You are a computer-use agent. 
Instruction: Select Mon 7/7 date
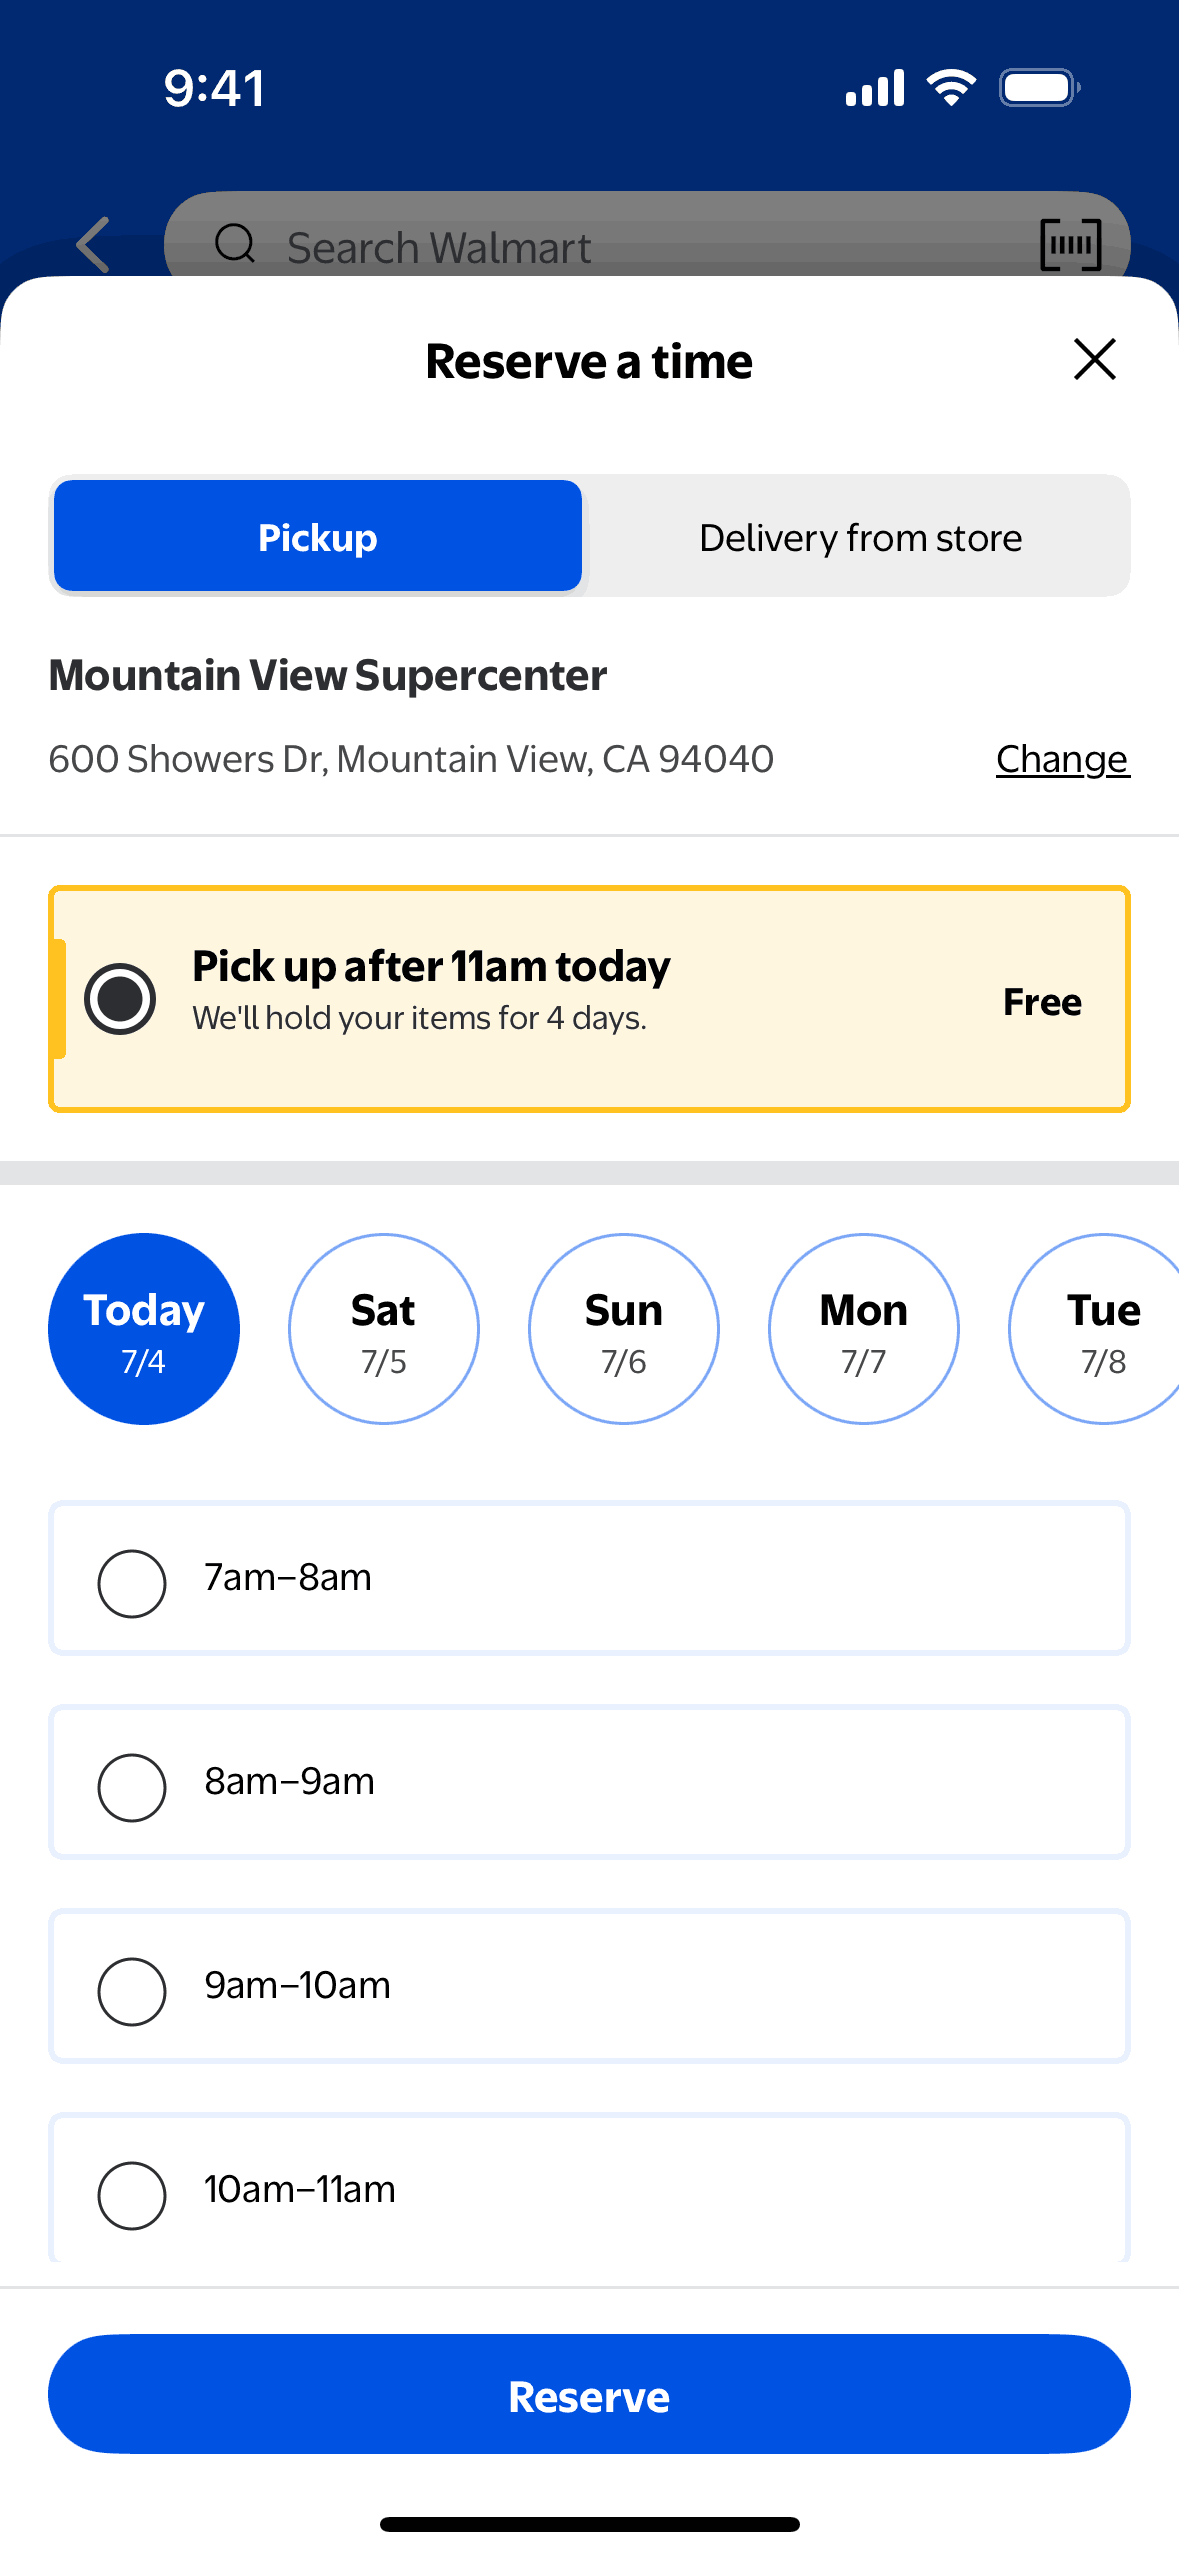coord(864,1329)
